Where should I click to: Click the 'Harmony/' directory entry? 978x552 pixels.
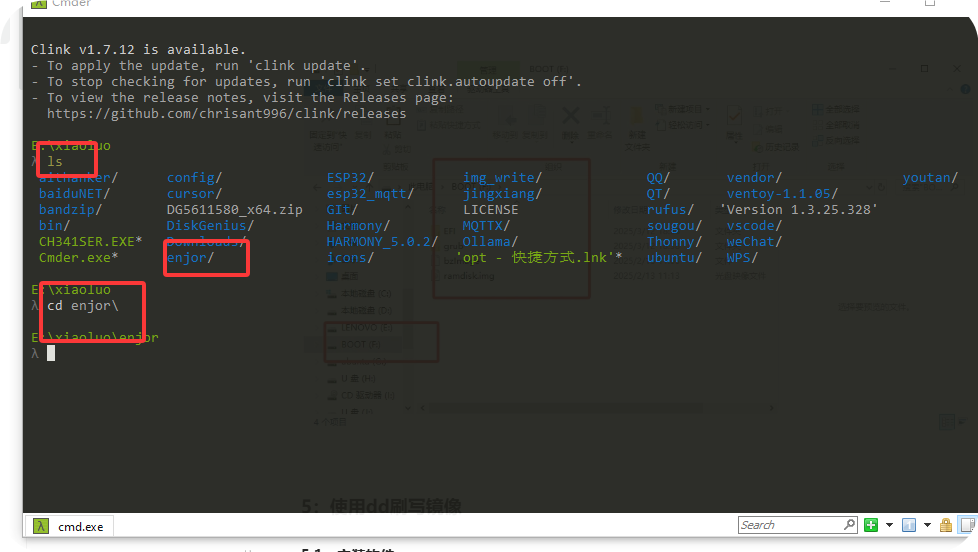(x=358, y=226)
